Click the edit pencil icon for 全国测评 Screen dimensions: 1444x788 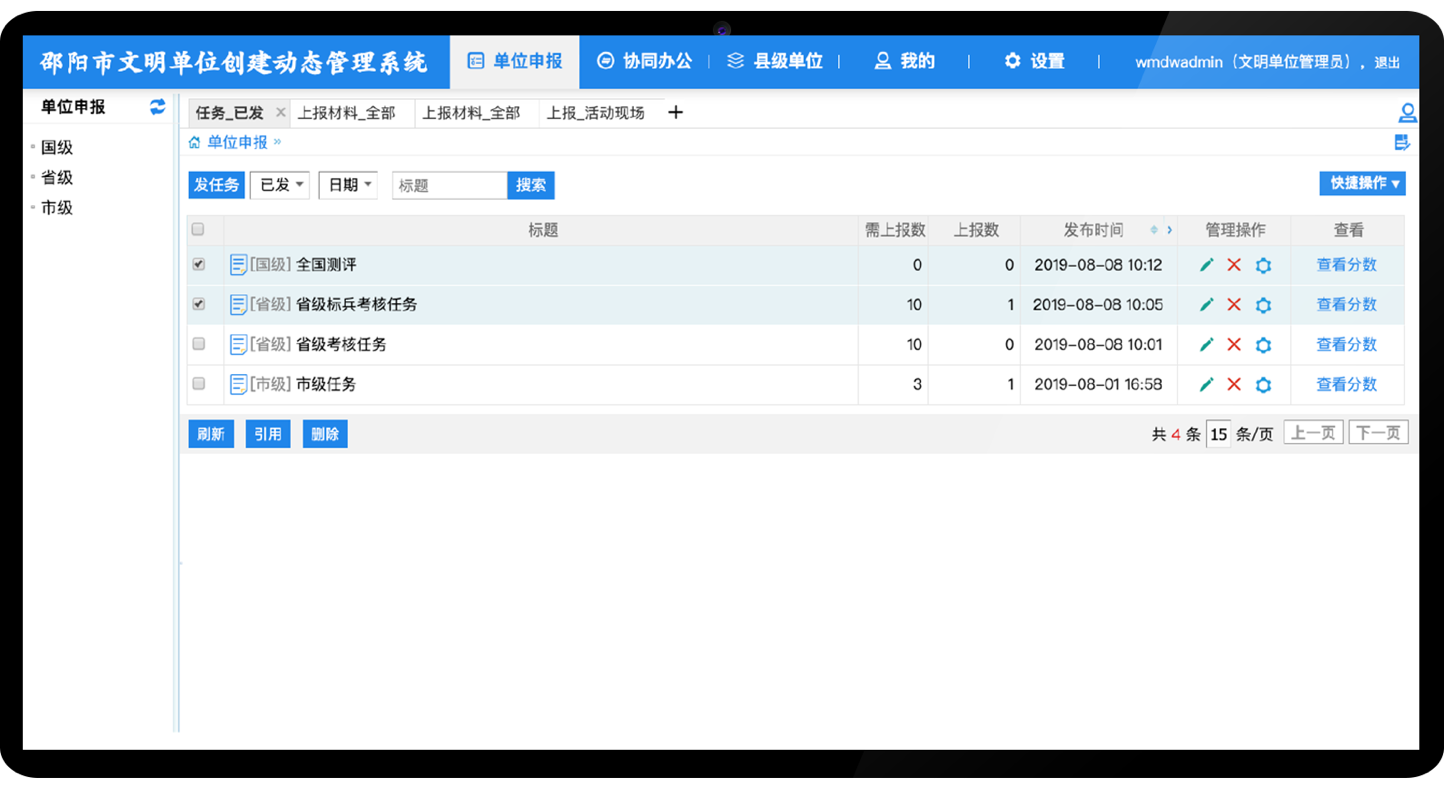[x=1206, y=265]
